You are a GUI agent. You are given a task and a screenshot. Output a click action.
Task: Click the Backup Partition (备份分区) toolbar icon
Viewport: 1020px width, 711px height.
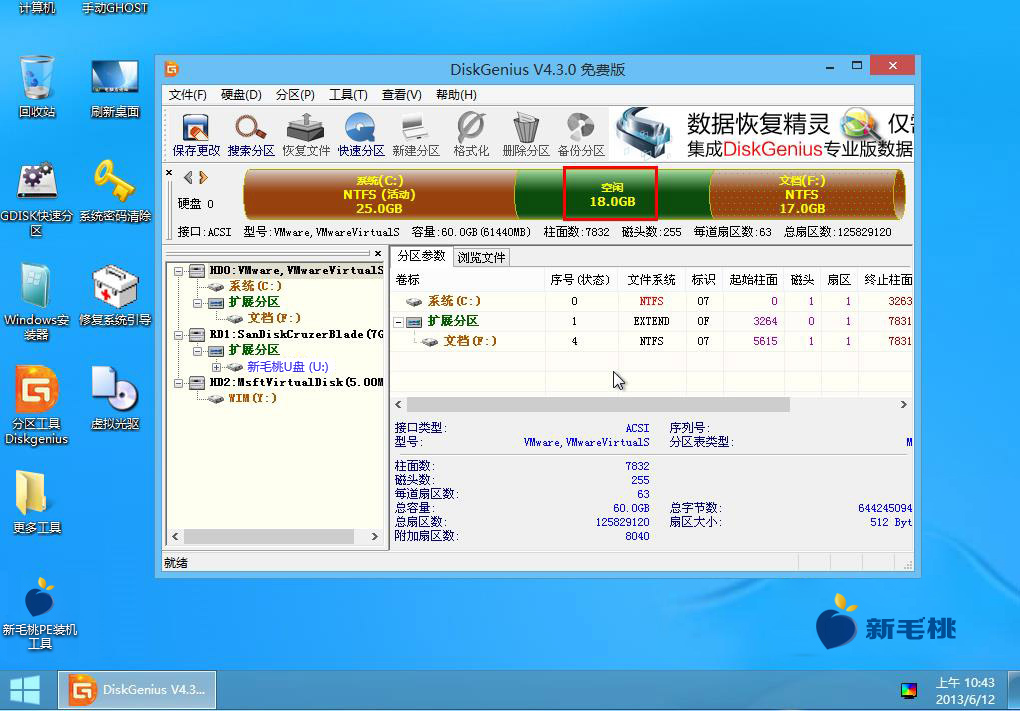tap(581, 135)
